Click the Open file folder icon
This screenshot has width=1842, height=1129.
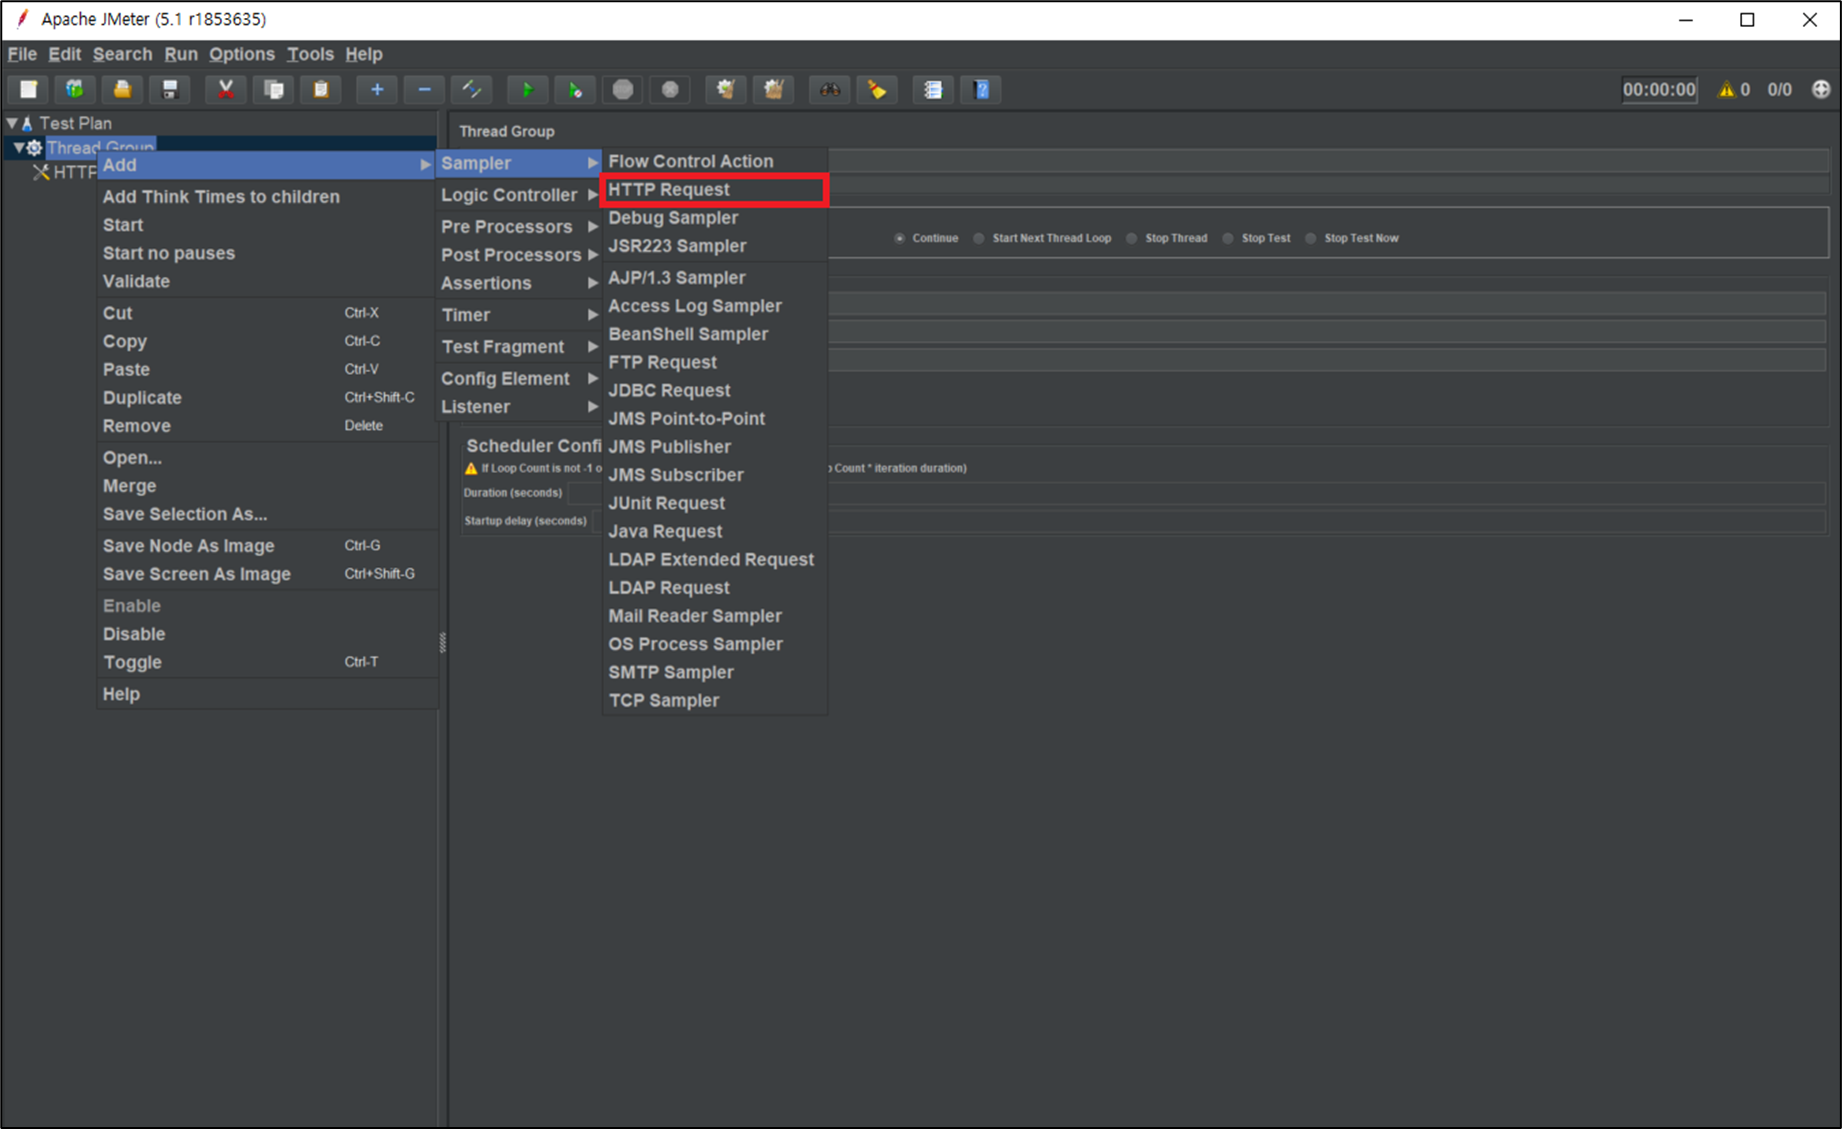122,90
